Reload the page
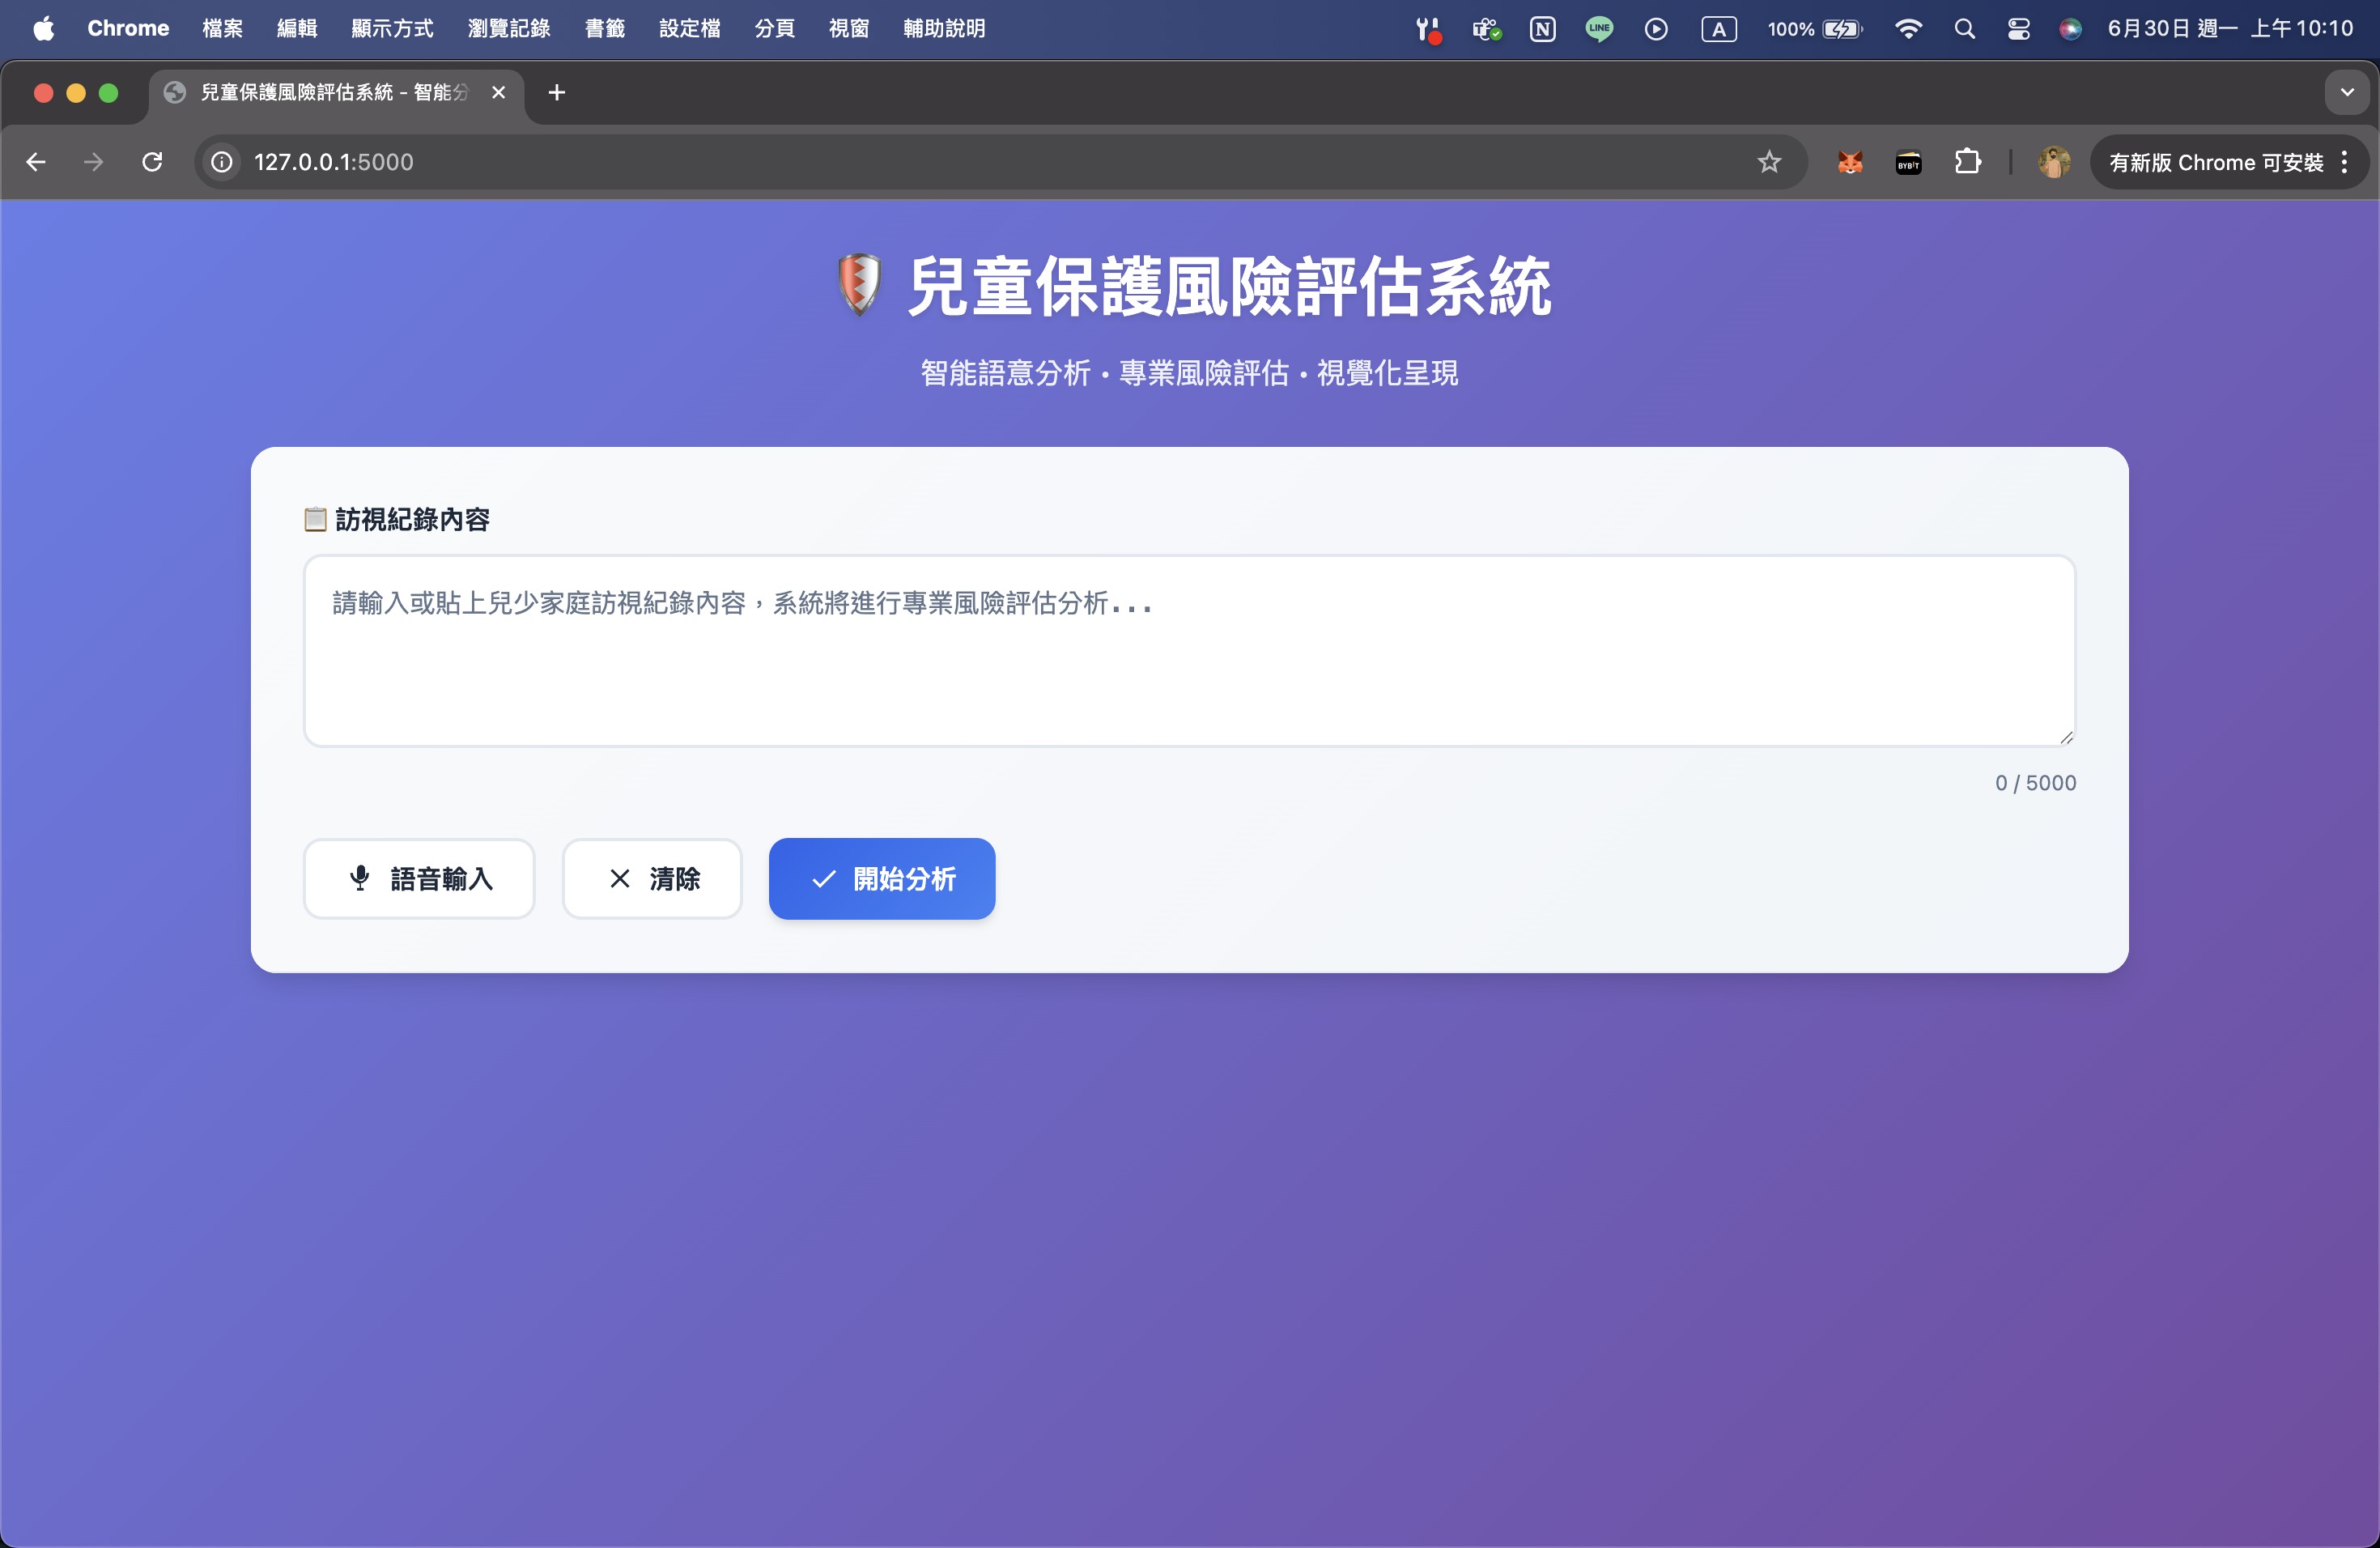Viewport: 2380px width, 1548px height. 152,162
